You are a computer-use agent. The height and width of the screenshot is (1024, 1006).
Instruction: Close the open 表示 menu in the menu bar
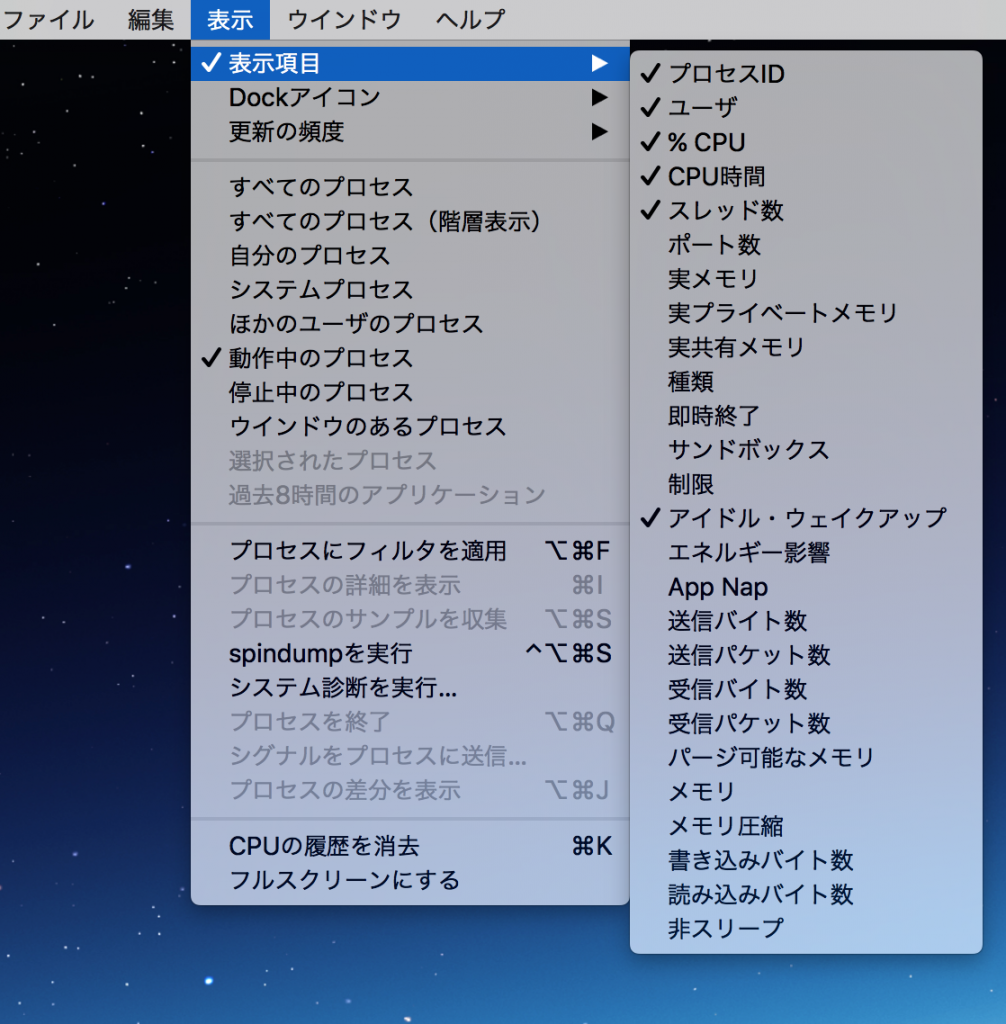(230, 20)
